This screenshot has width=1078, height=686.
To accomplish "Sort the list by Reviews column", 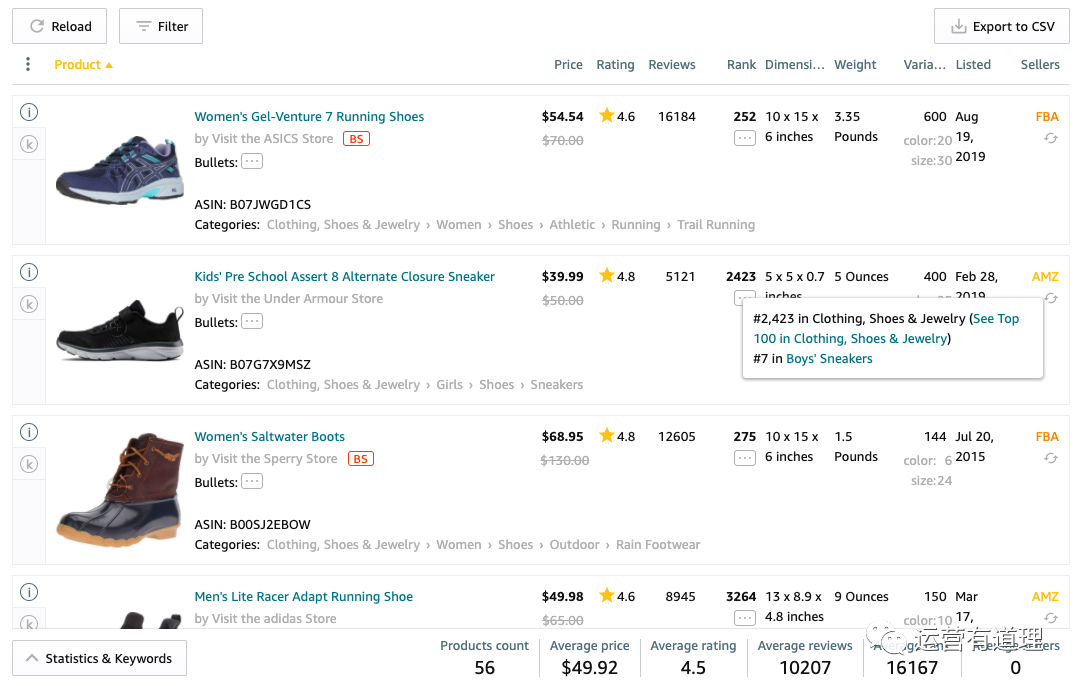I will (671, 65).
